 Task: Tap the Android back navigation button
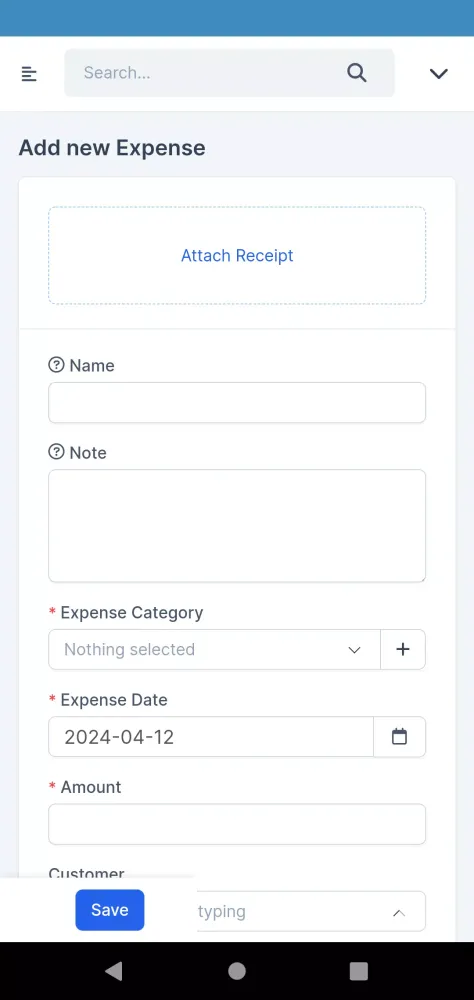[114, 971]
